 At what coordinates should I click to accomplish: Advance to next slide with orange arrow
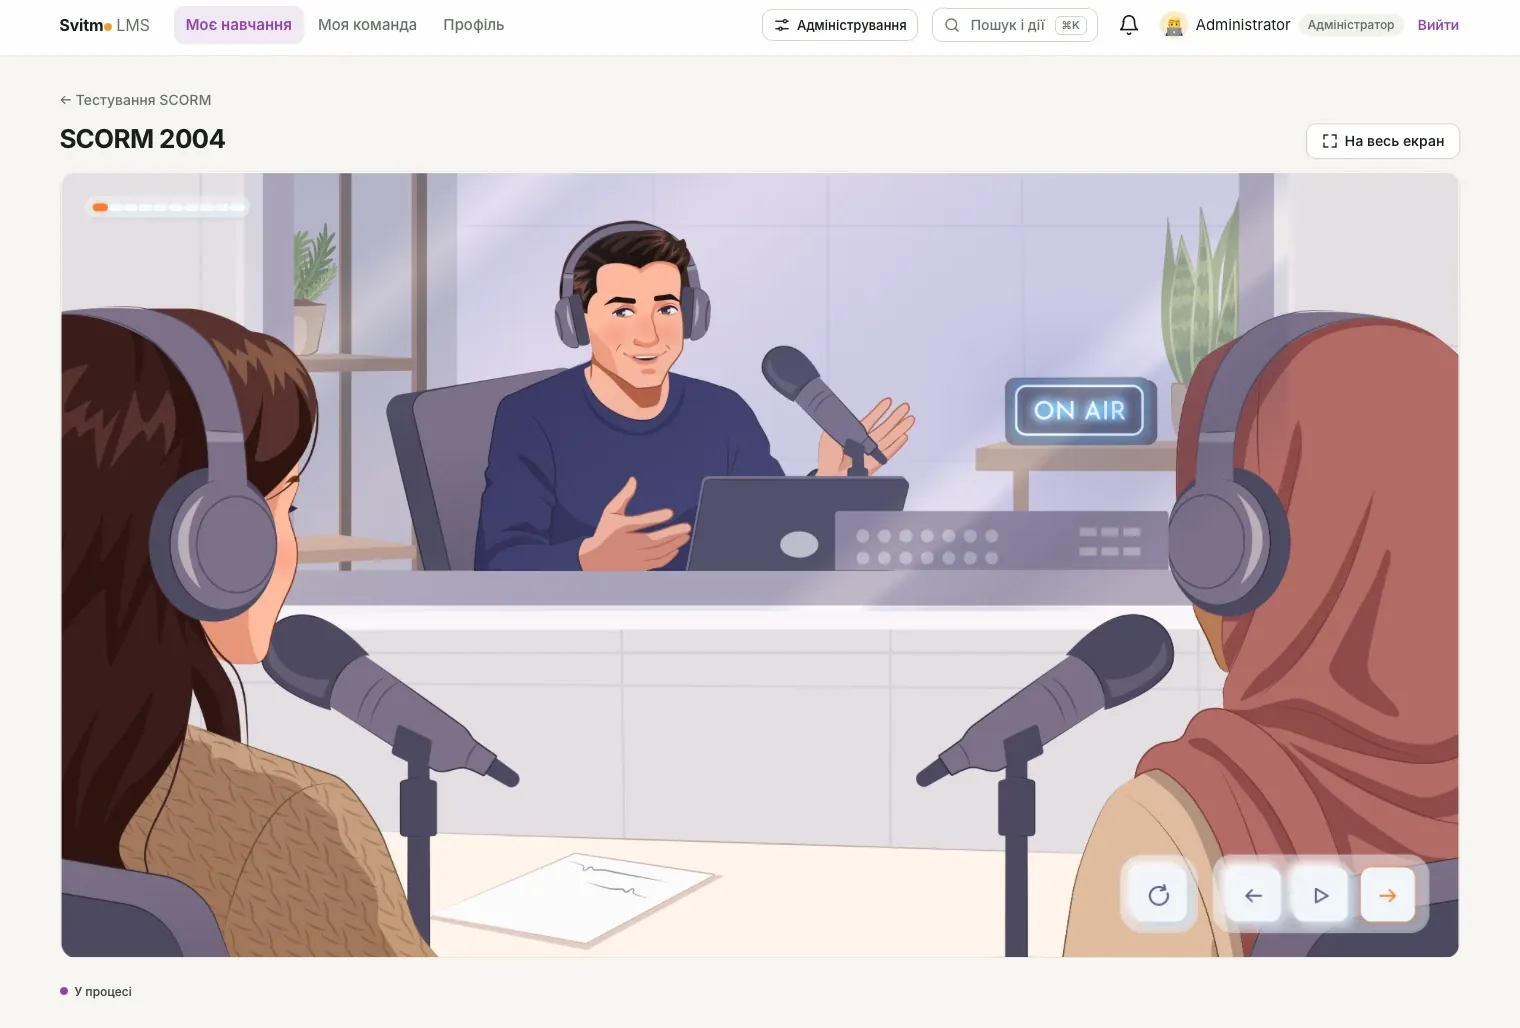[x=1387, y=895]
